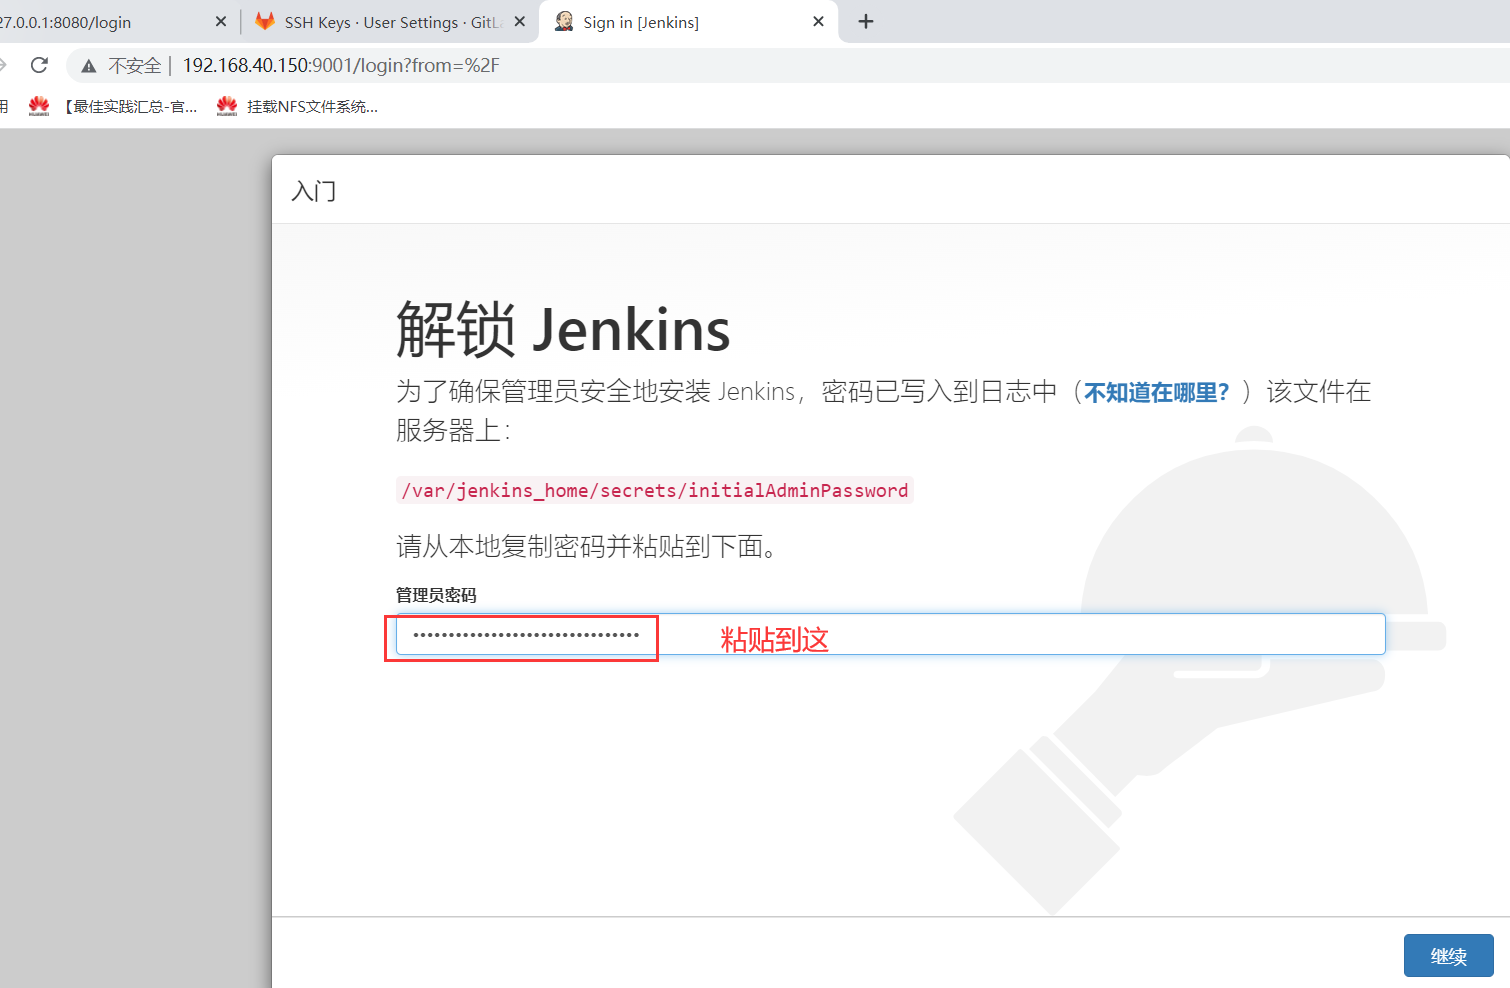Screen dimensions: 1510x988
Task: Click 请从本地复制密码并粘贴到下面 instruction text
Action: click(587, 546)
